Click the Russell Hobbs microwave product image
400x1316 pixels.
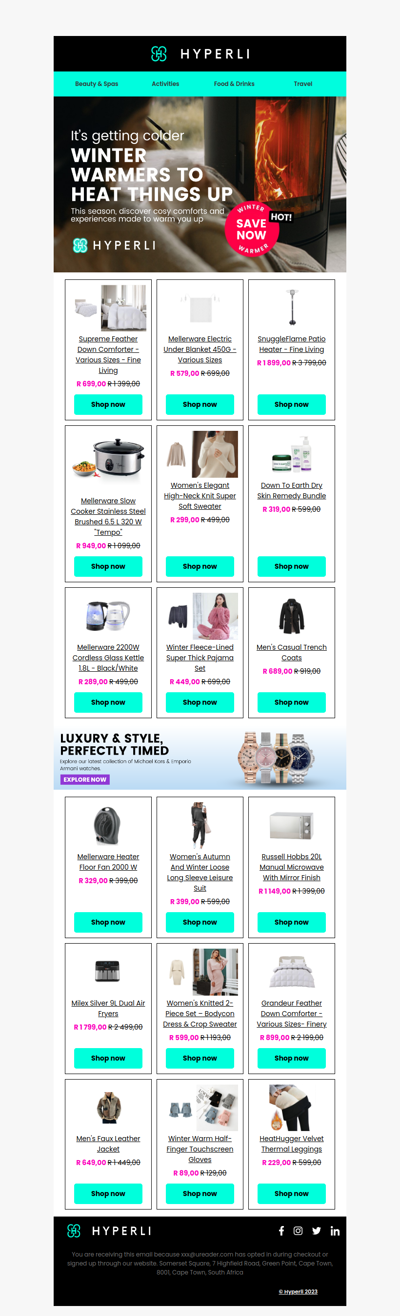tap(291, 825)
